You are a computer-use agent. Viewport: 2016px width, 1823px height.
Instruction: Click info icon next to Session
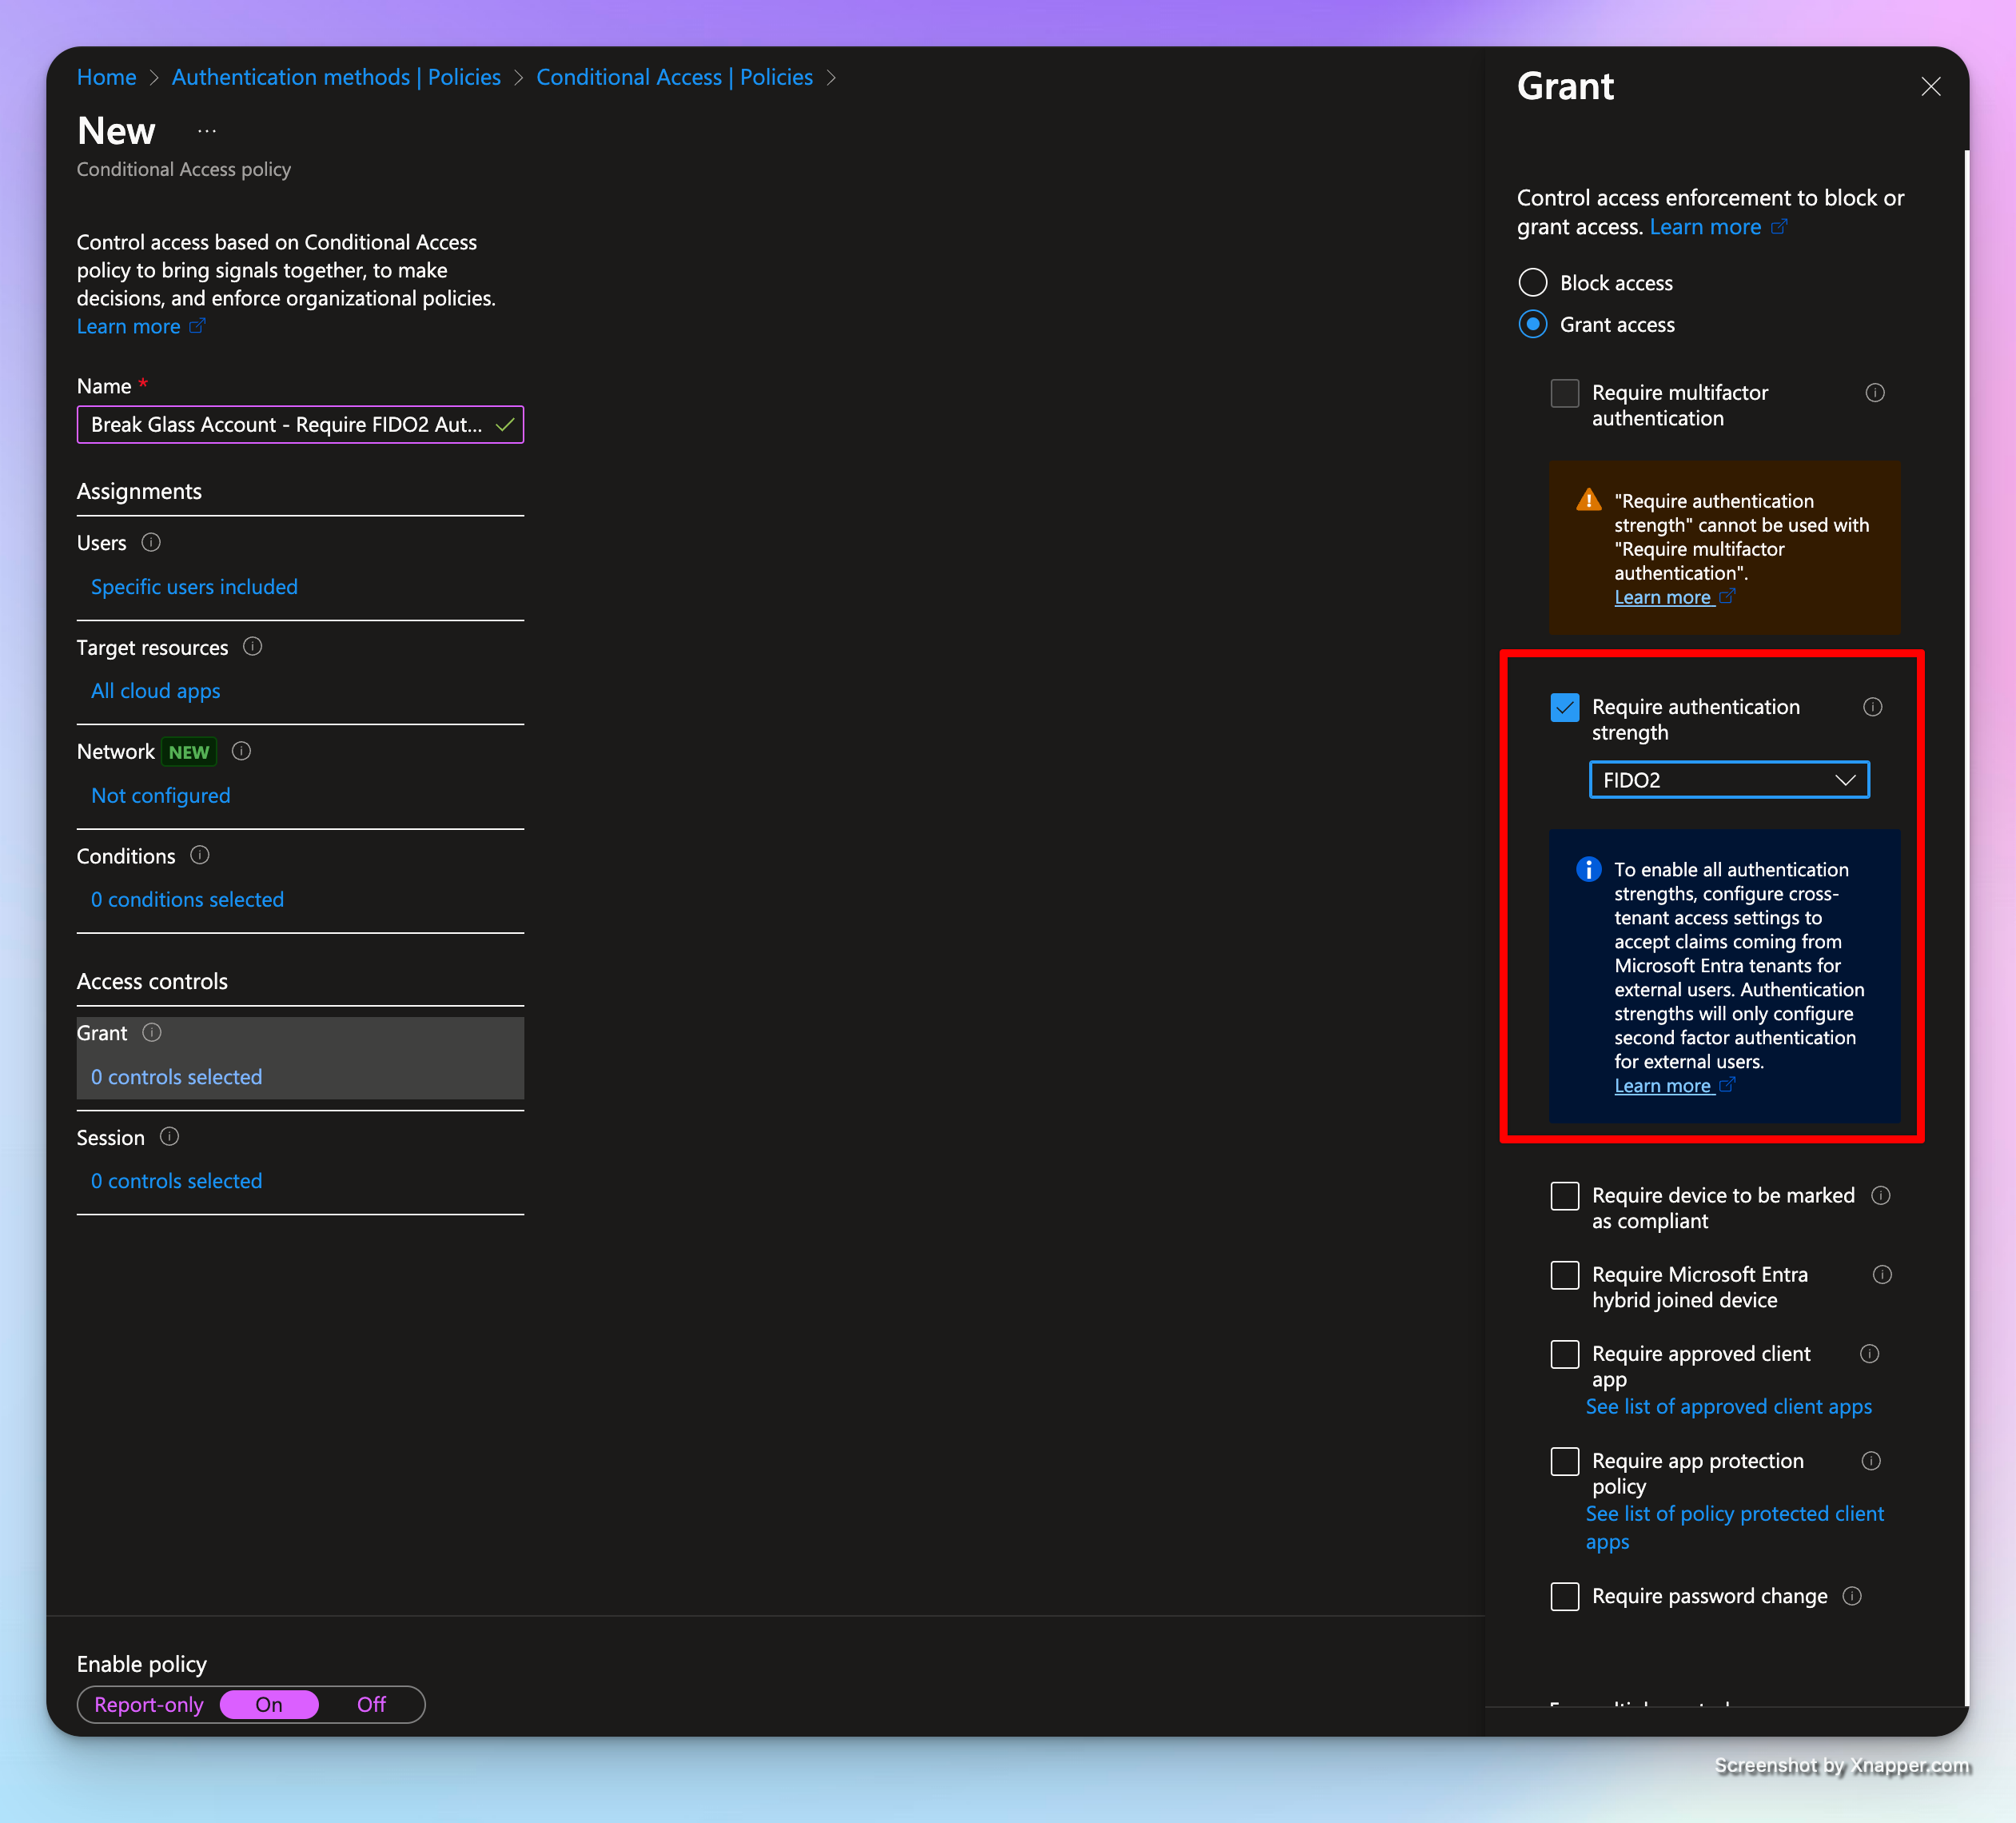169,1137
